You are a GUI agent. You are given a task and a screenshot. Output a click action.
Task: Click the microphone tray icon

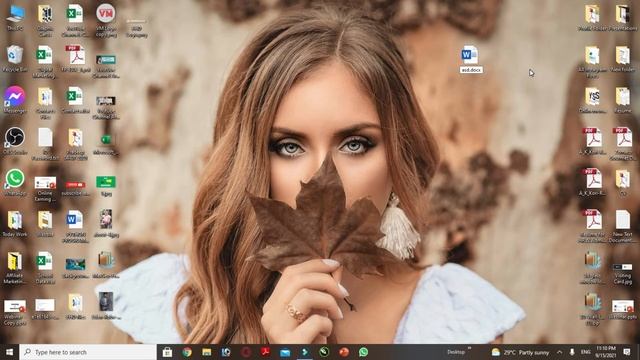[572, 352]
